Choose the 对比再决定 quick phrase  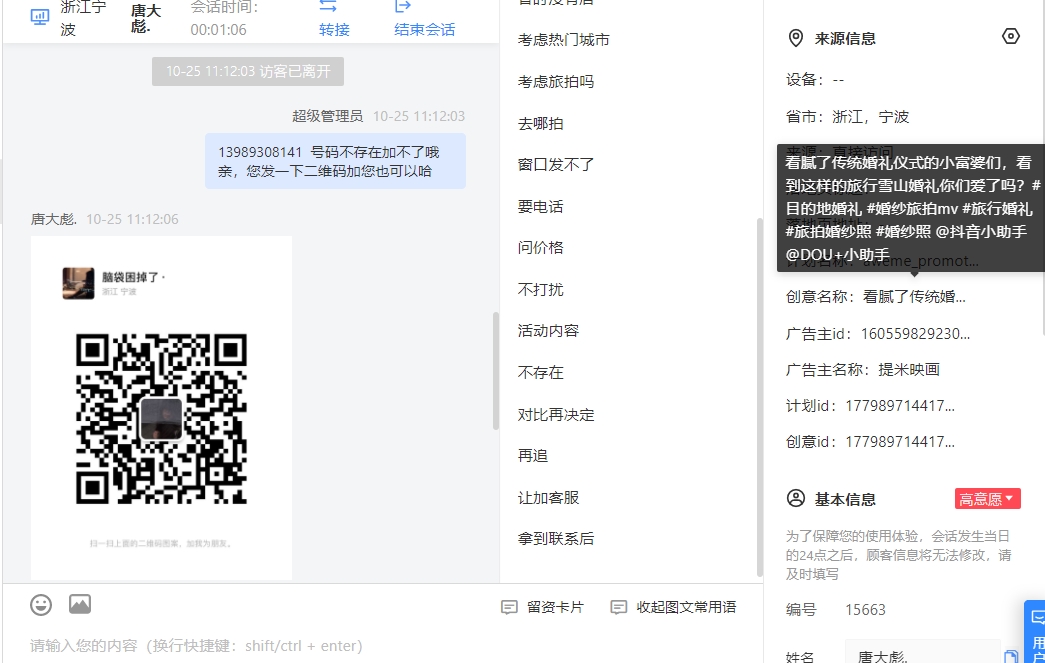click(x=556, y=414)
